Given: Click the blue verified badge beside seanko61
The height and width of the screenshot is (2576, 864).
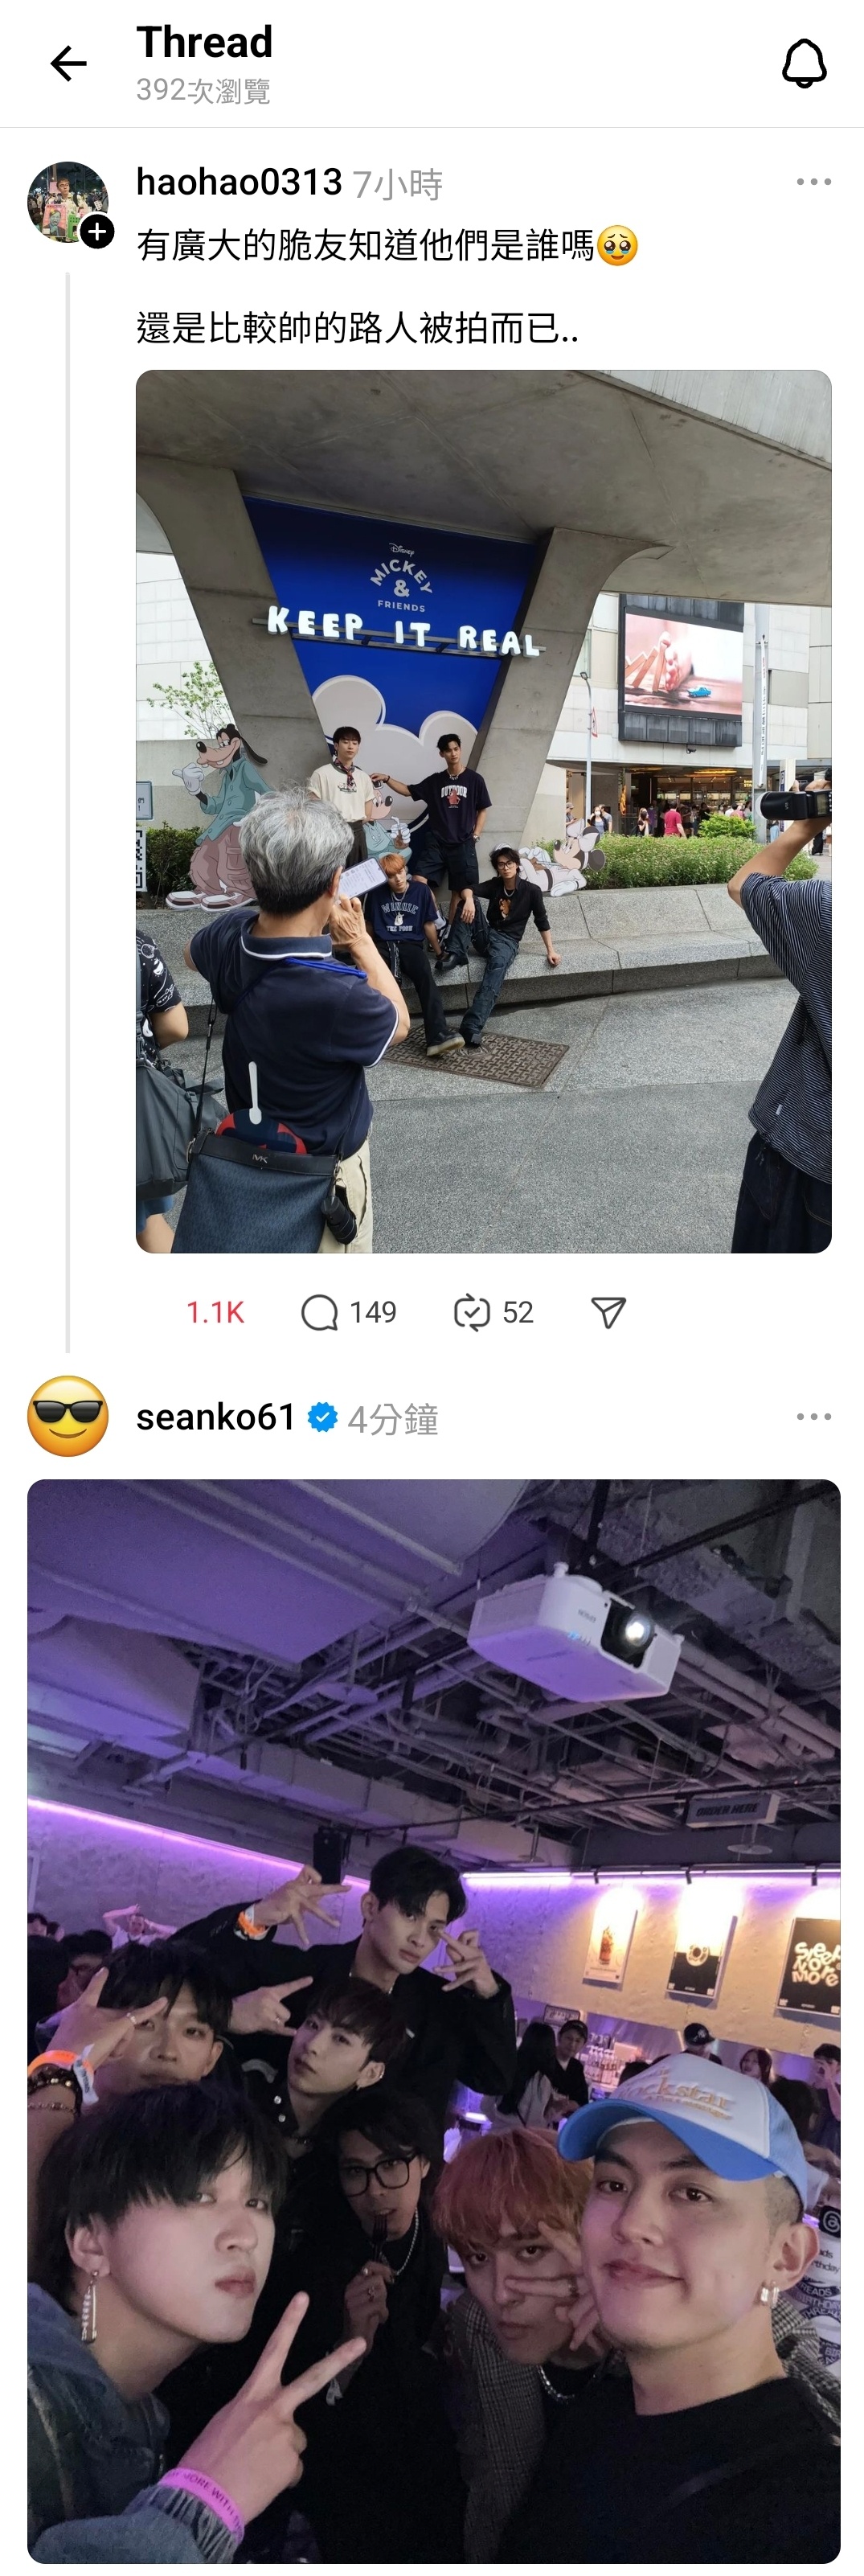Looking at the screenshot, I should [322, 1417].
